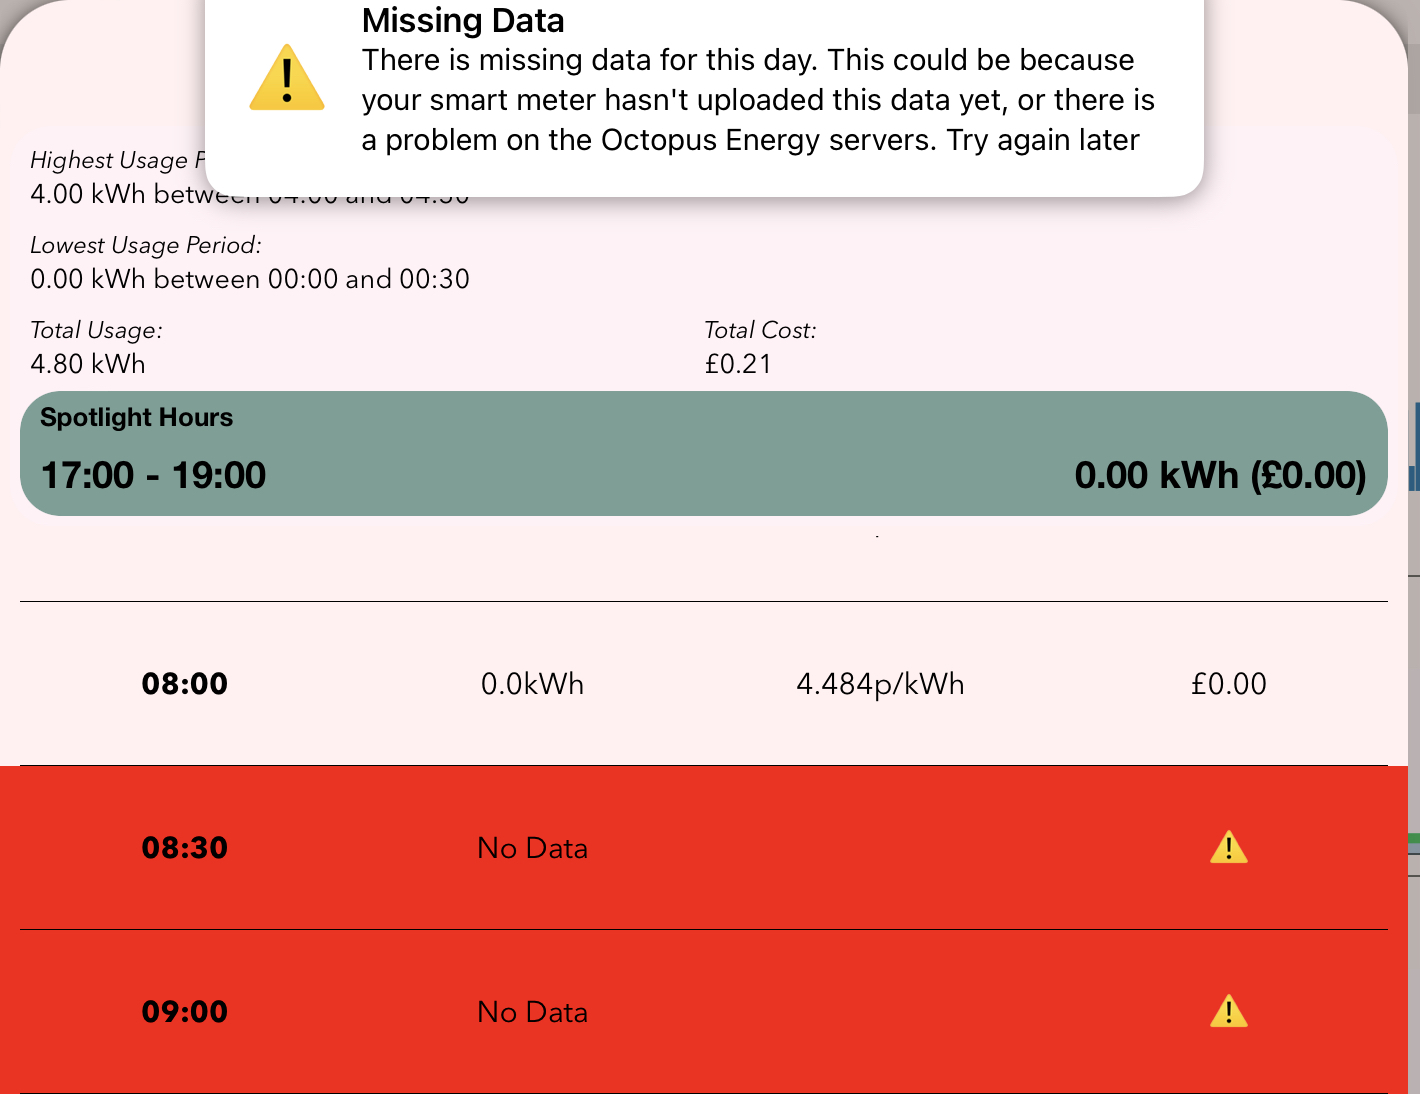
Task: Click the 17:00 - 19:00 spotlight time range
Action: click(153, 475)
